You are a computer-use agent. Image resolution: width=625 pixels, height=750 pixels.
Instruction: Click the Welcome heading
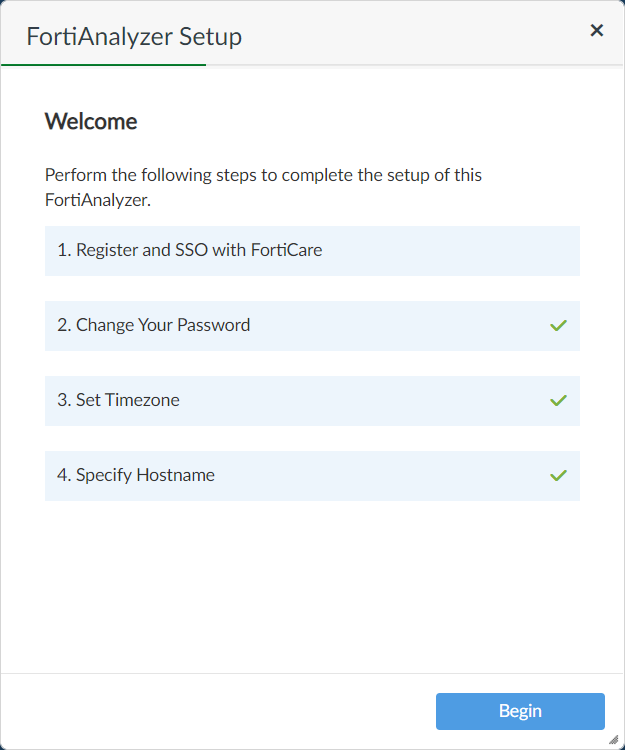coord(91,122)
